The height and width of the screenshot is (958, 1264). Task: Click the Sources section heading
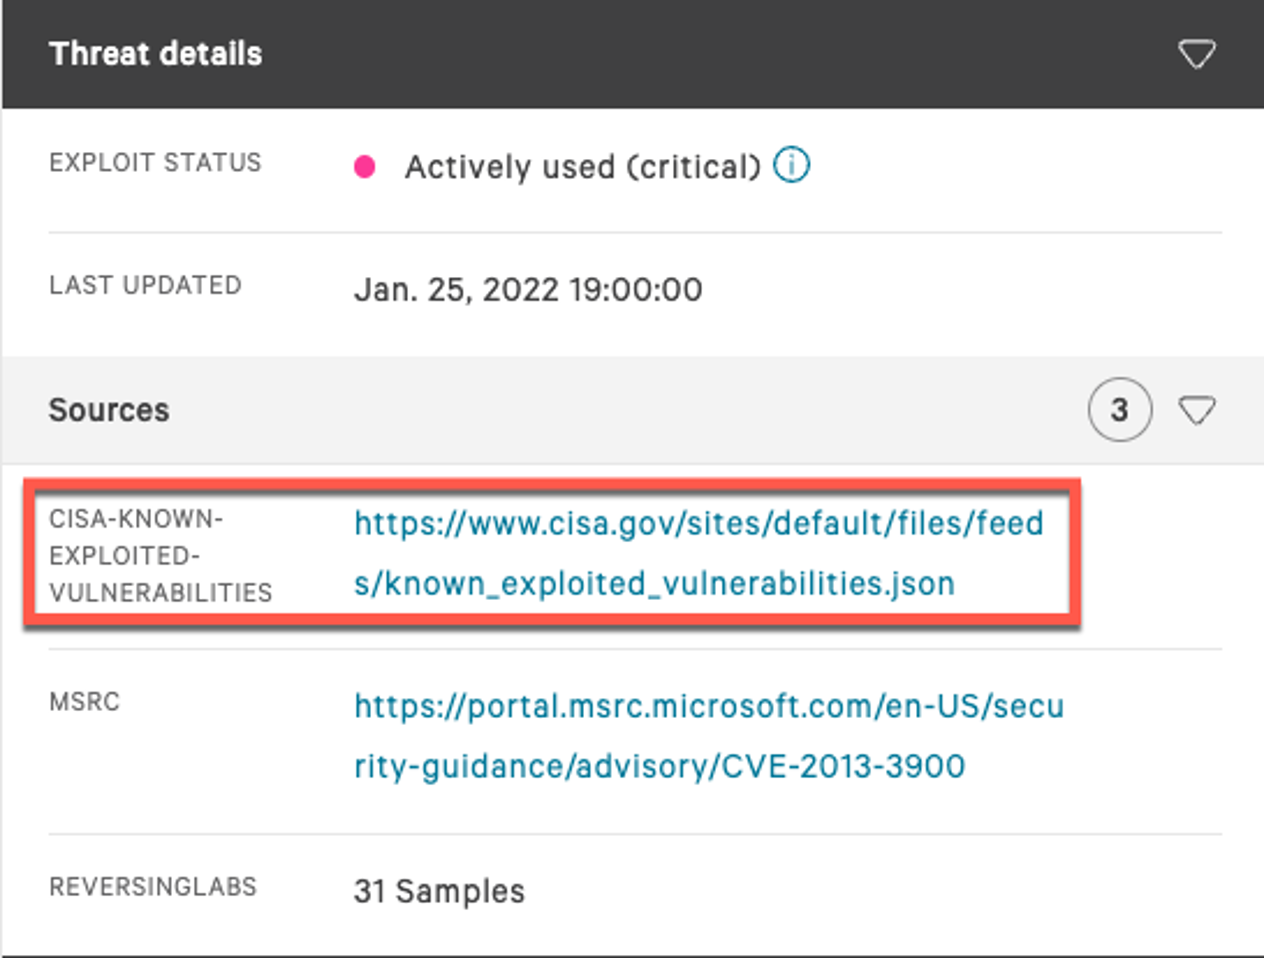[109, 410]
